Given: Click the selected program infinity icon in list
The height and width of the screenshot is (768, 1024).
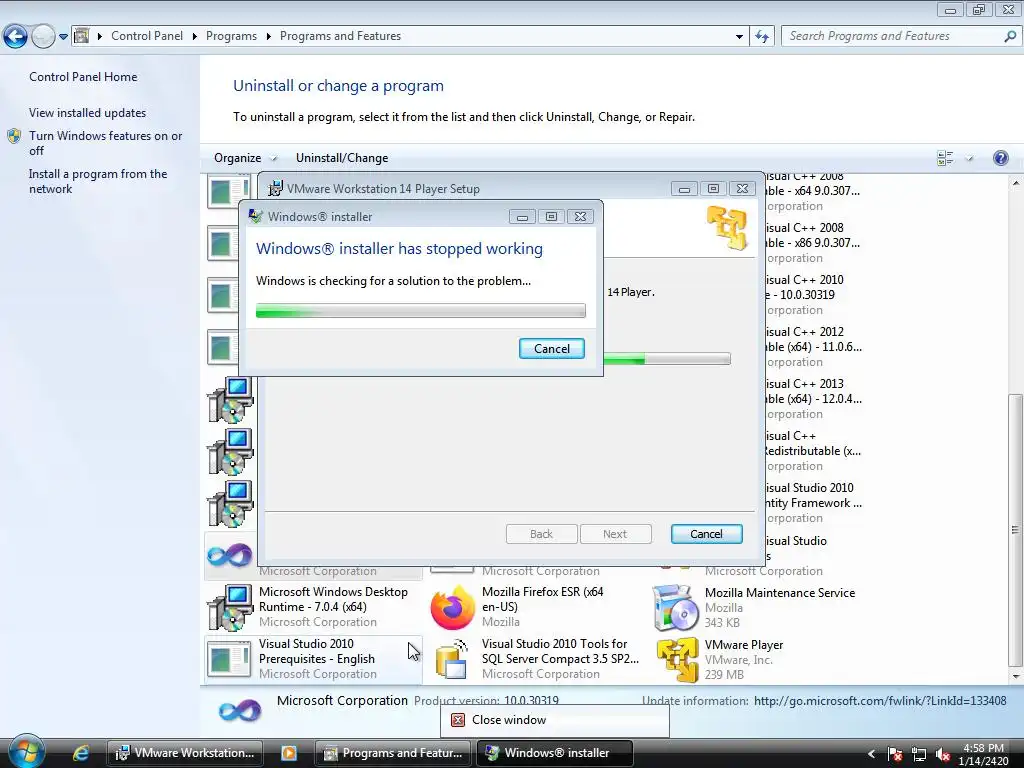Looking at the screenshot, I should pyautogui.click(x=229, y=556).
